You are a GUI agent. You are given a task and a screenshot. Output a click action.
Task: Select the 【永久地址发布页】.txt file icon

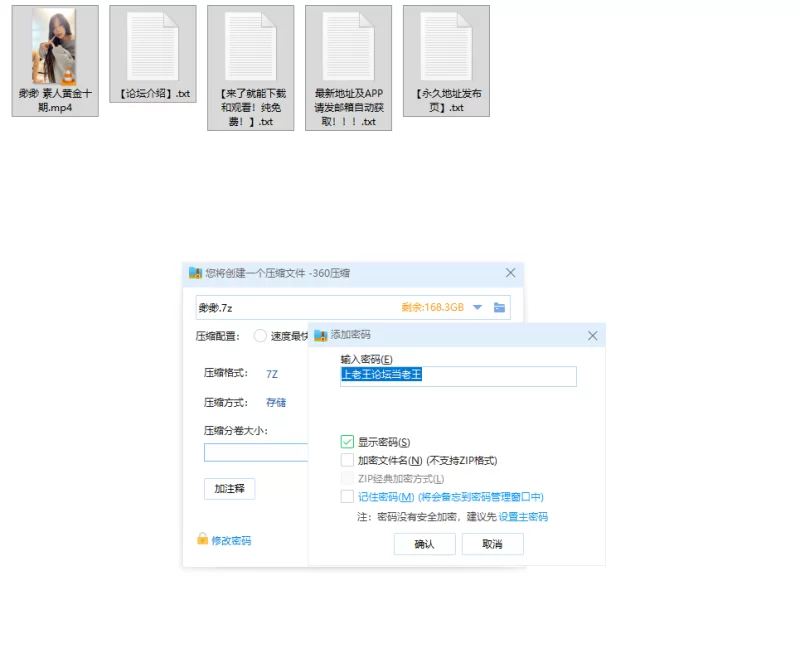coord(446,46)
